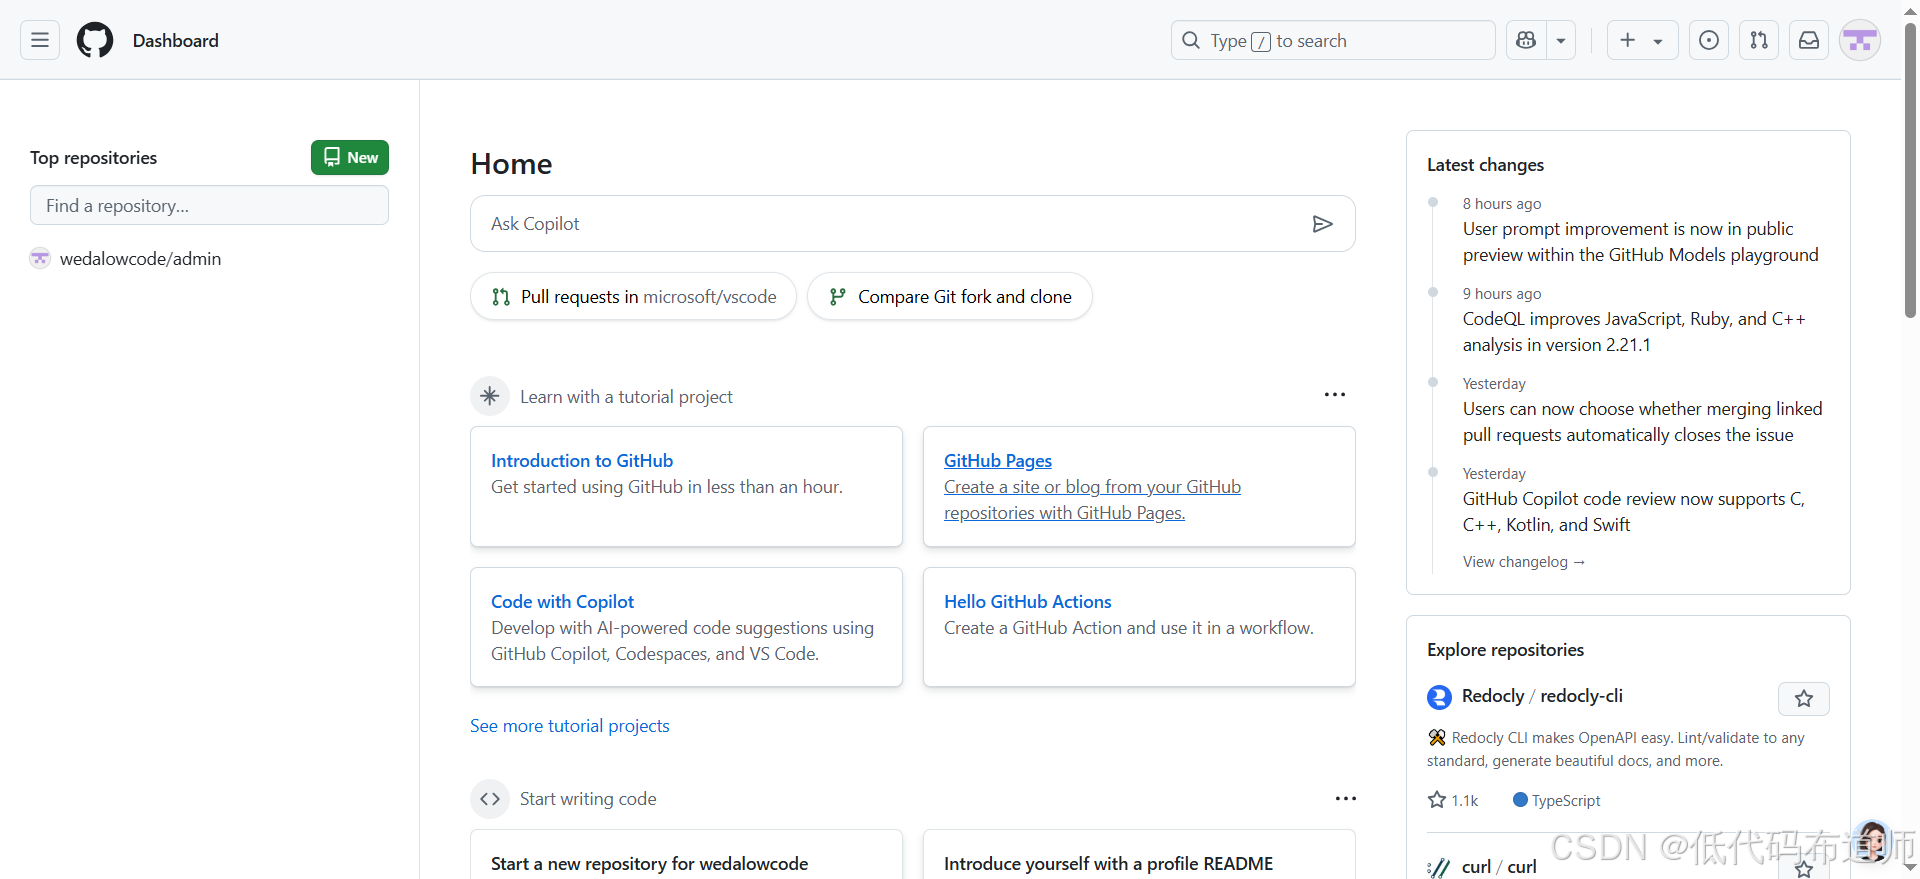Open options for Start writing code section
Viewport: 1920px width, 879px height.
click(x=1346, y=798)
